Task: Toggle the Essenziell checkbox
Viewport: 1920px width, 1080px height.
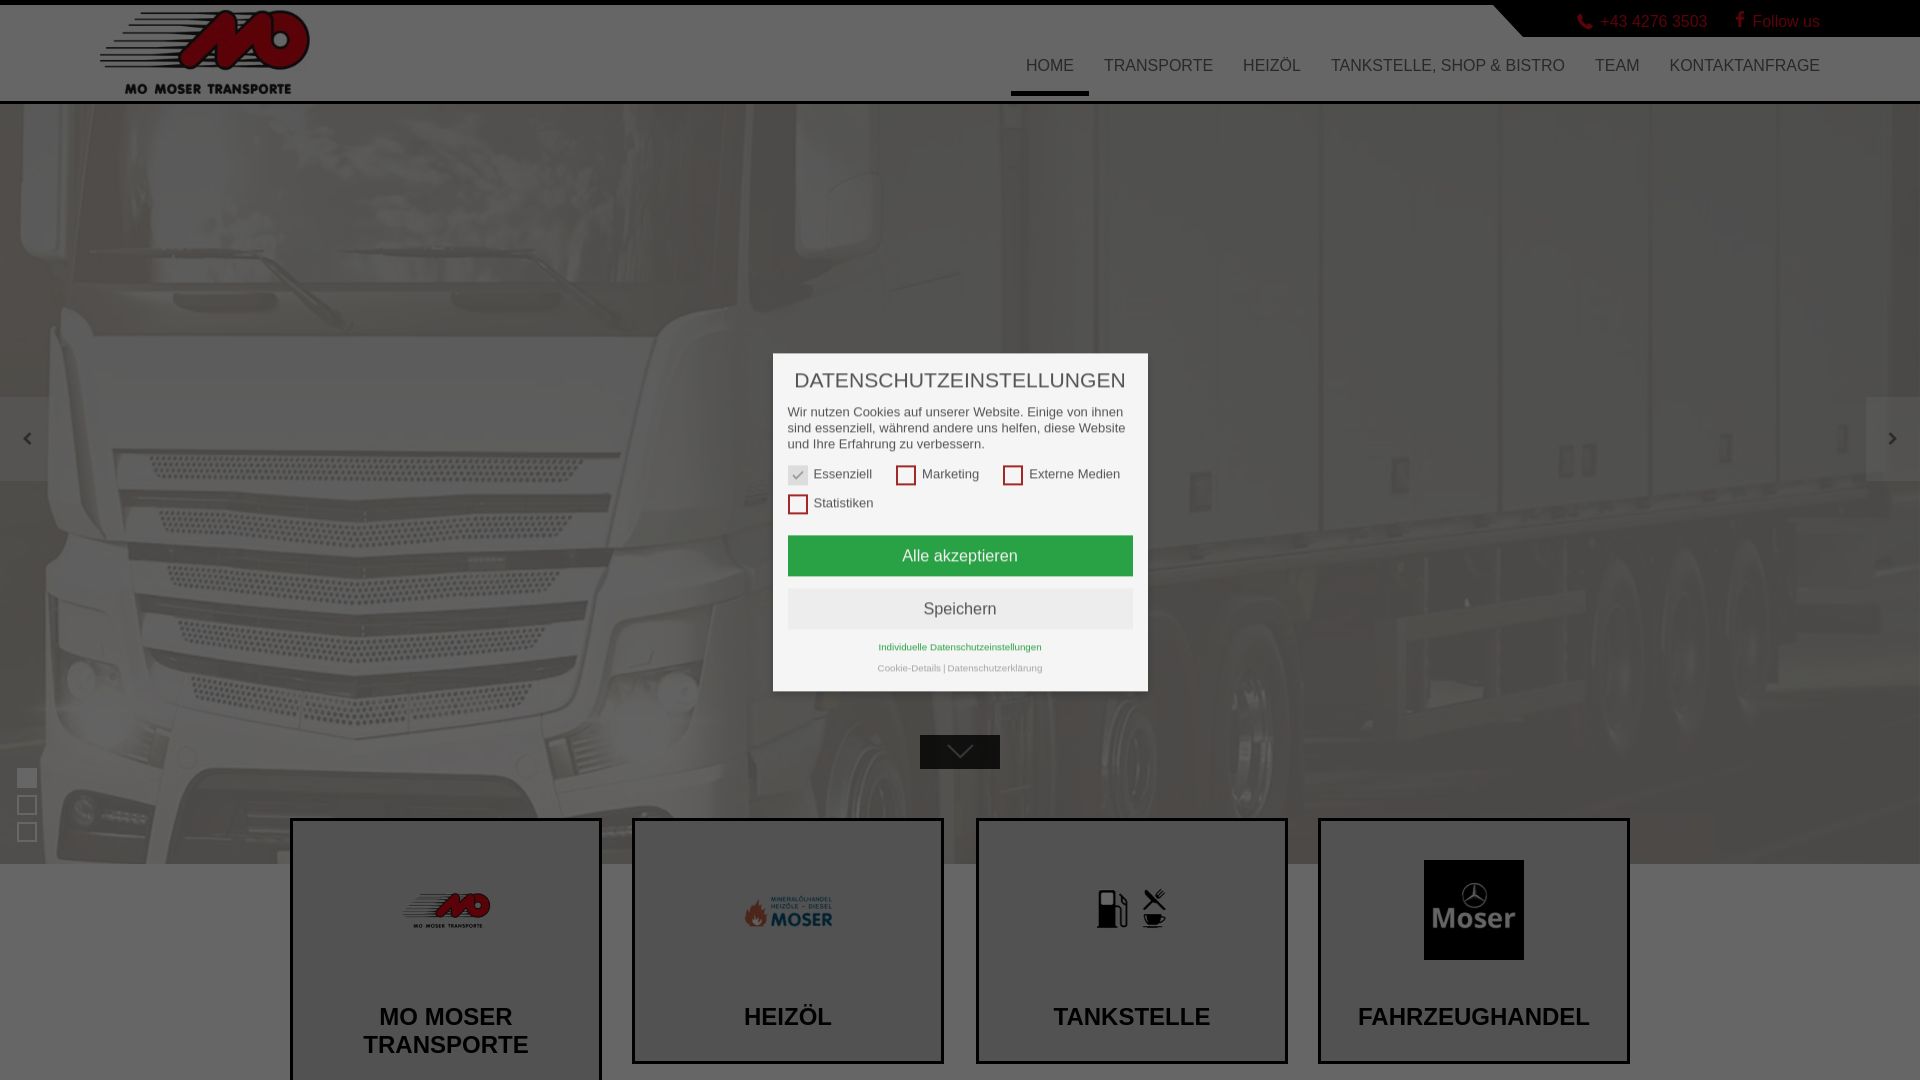Action: [797, 475]
